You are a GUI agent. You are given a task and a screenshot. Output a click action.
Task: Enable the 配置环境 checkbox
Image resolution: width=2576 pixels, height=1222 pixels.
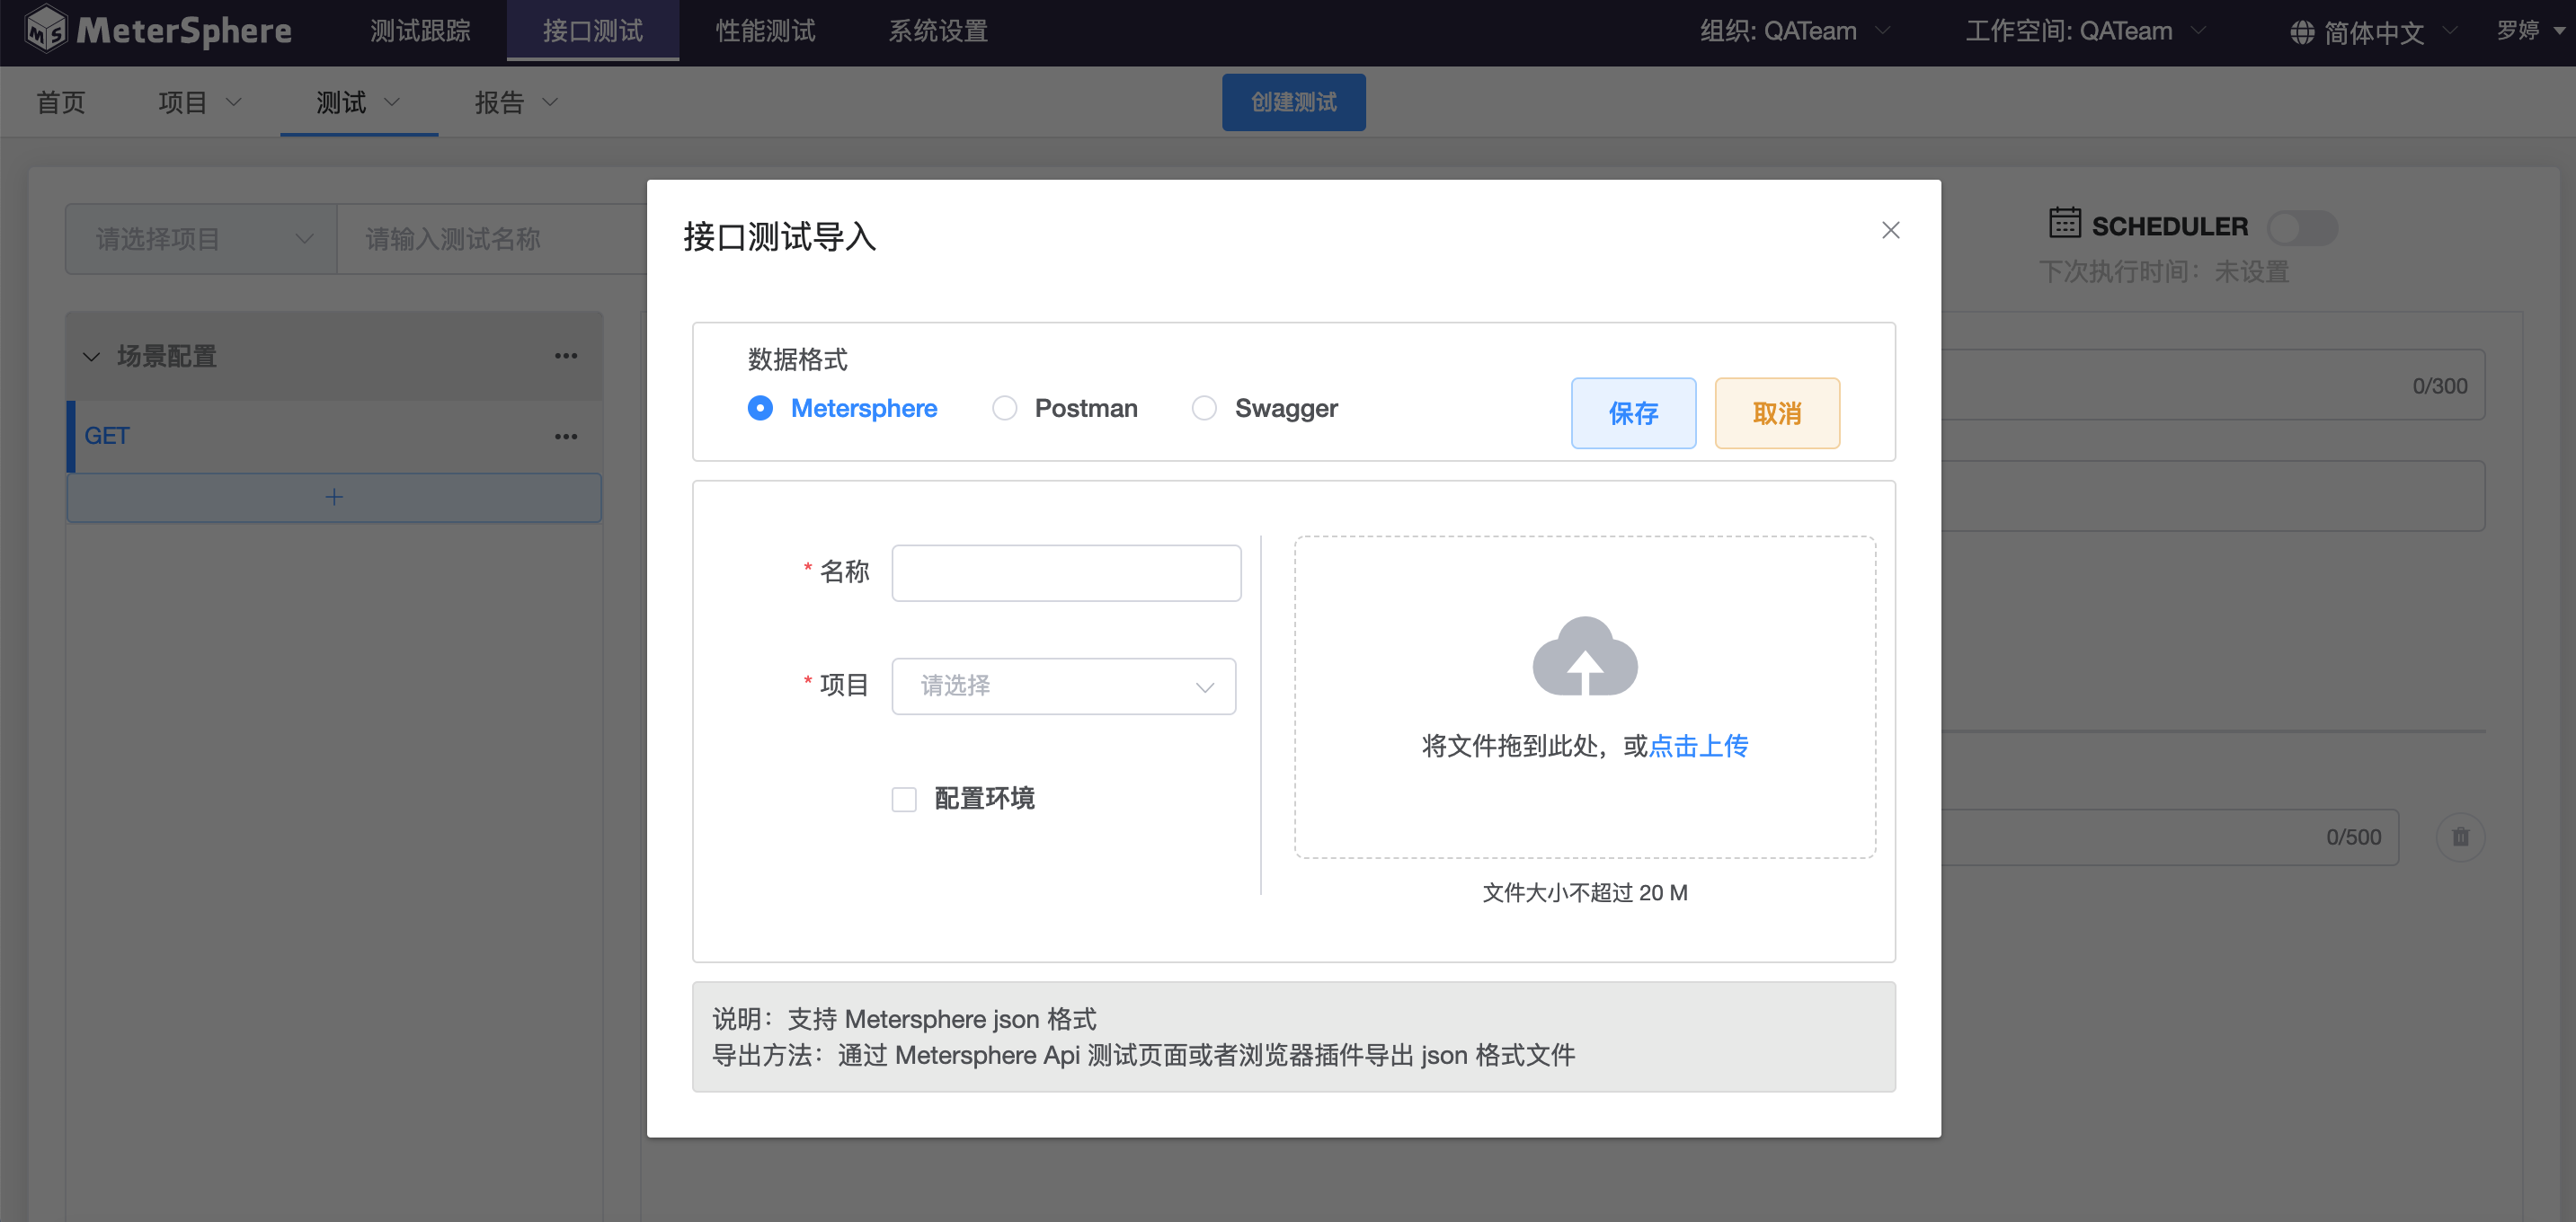[x=904, y=799]
